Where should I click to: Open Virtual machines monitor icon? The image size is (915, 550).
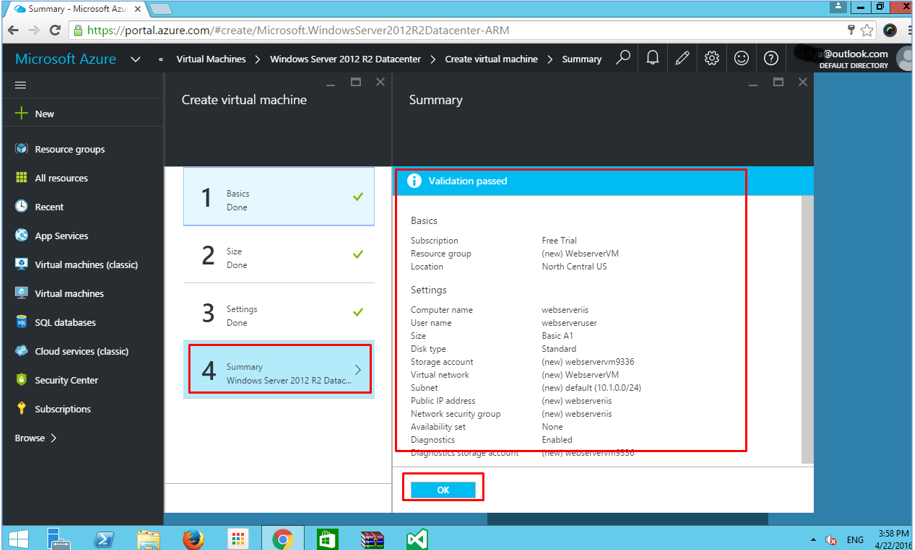click(22, 293)
